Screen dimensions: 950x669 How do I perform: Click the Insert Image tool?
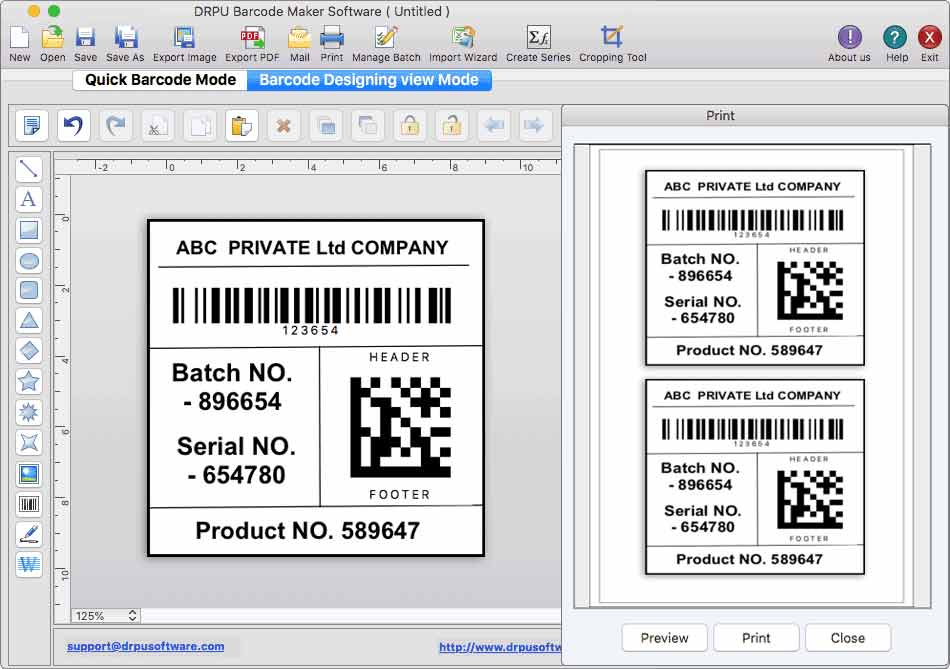(29, 474)
